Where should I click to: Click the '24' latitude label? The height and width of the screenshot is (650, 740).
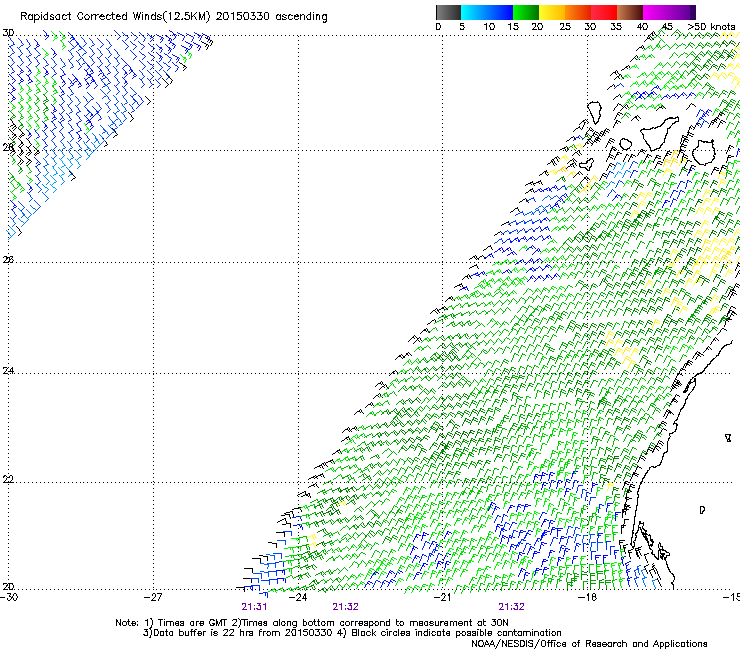pyautogui.click(x=8, y=371)
